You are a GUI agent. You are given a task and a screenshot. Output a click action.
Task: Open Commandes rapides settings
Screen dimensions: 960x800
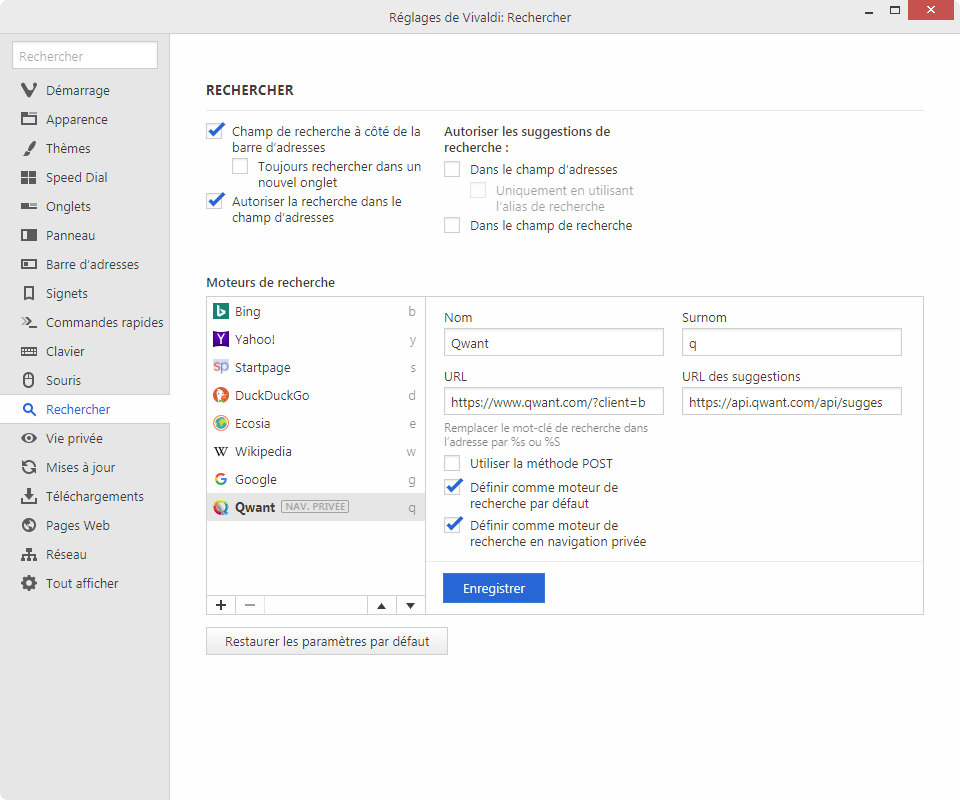coord(85,322)
